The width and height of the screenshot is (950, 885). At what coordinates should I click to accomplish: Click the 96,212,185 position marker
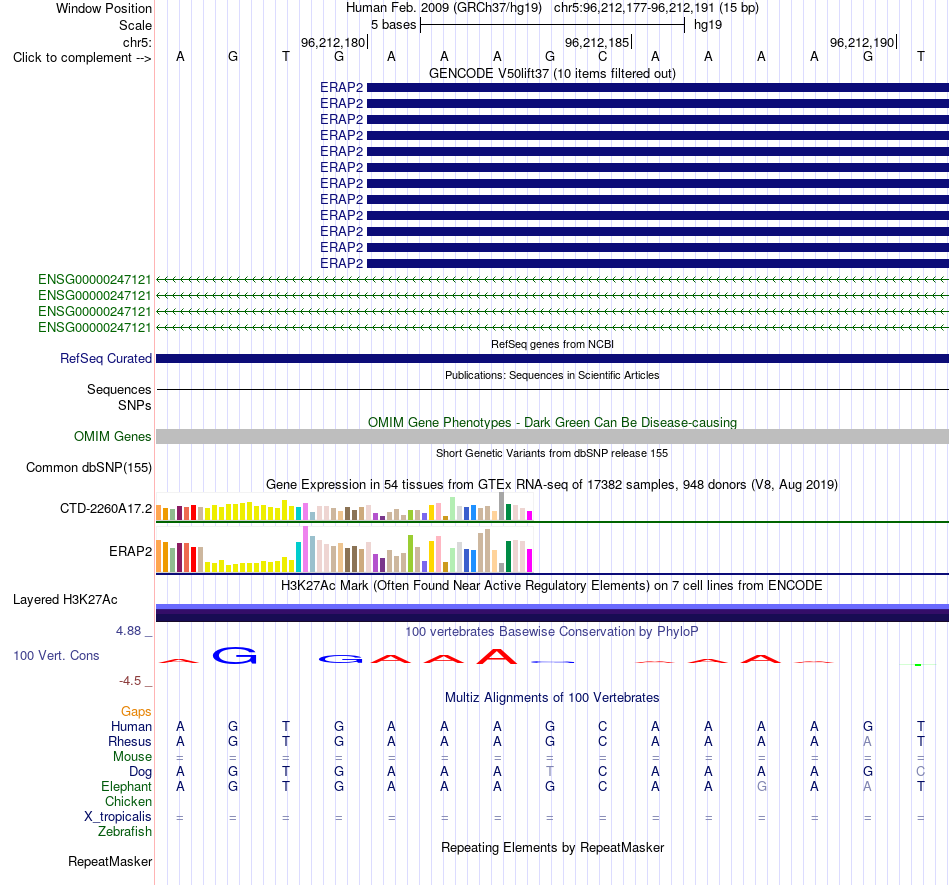pyautogui.click(x=598, y=42)
